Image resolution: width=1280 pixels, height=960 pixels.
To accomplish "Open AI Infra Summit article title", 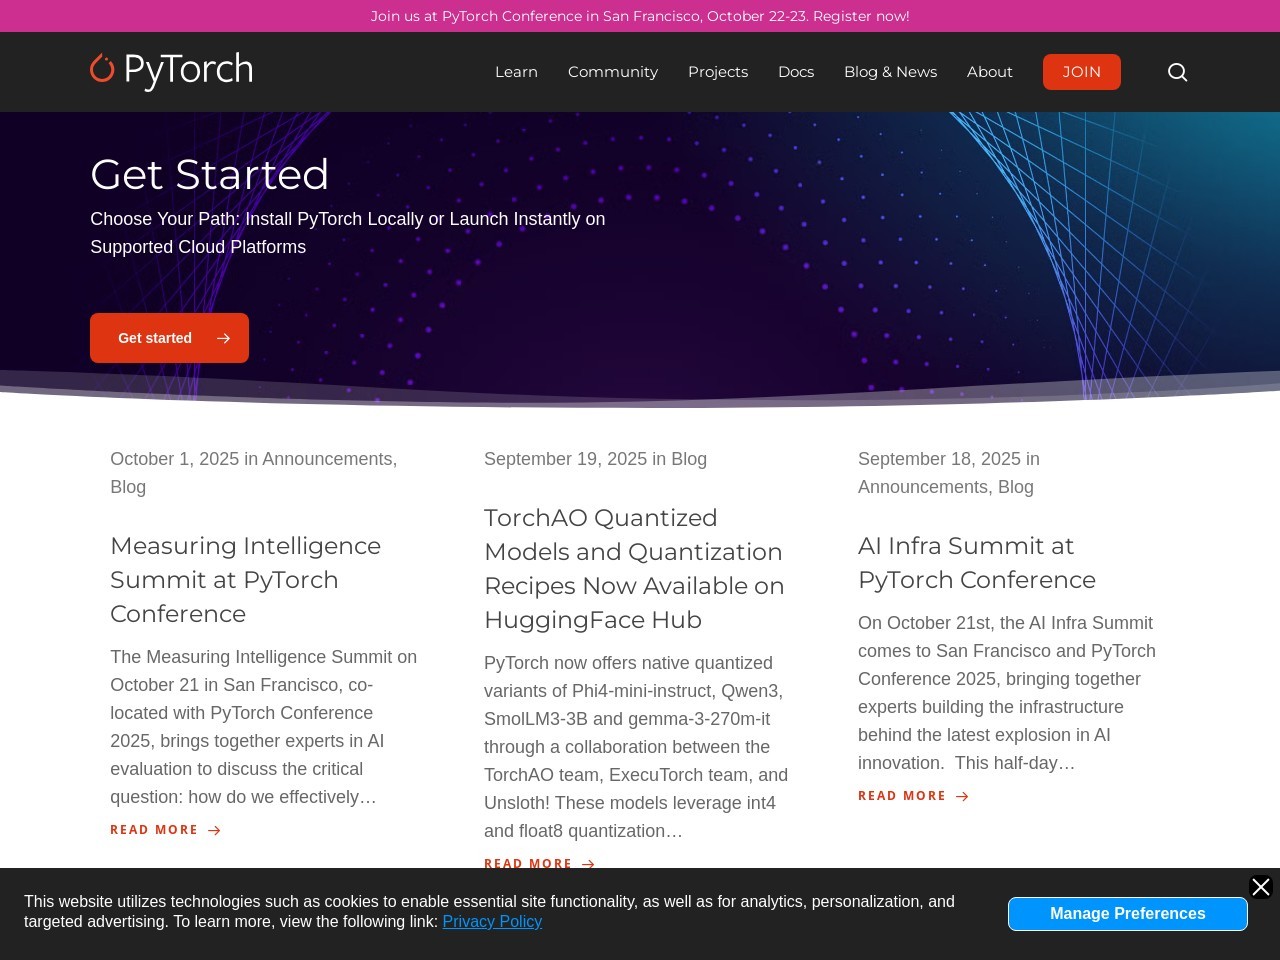I will (x=976, y=563).
